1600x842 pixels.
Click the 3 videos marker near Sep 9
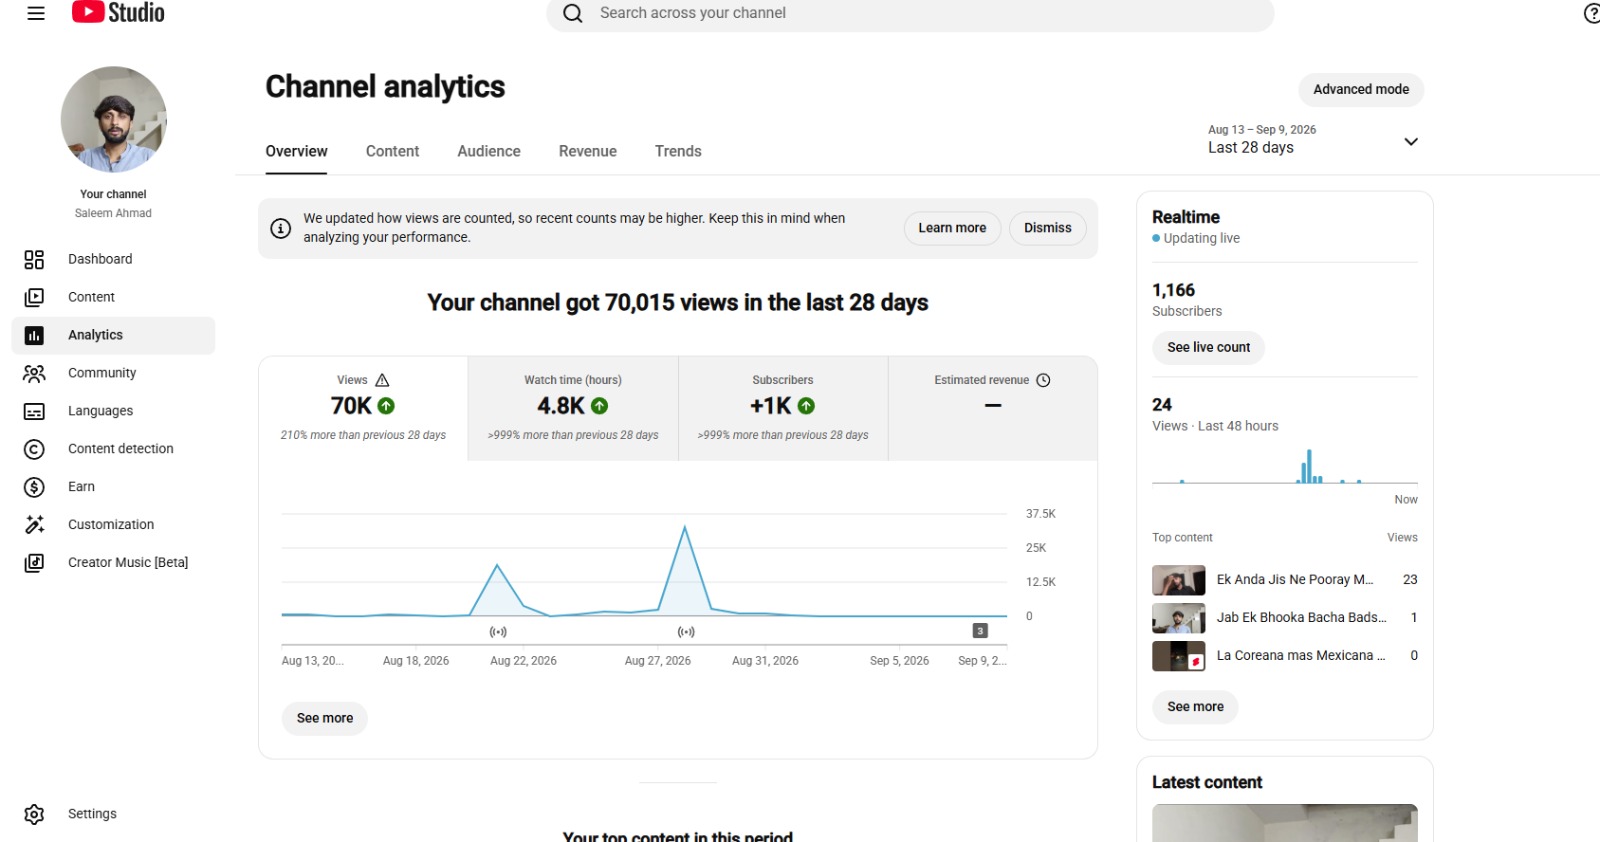click(x=980, y=631)
